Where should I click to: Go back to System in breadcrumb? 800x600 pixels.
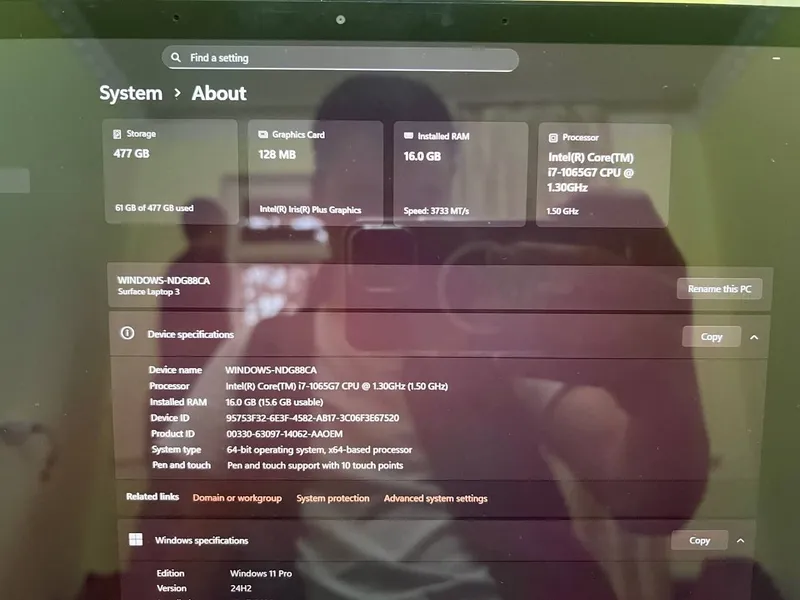131,93
